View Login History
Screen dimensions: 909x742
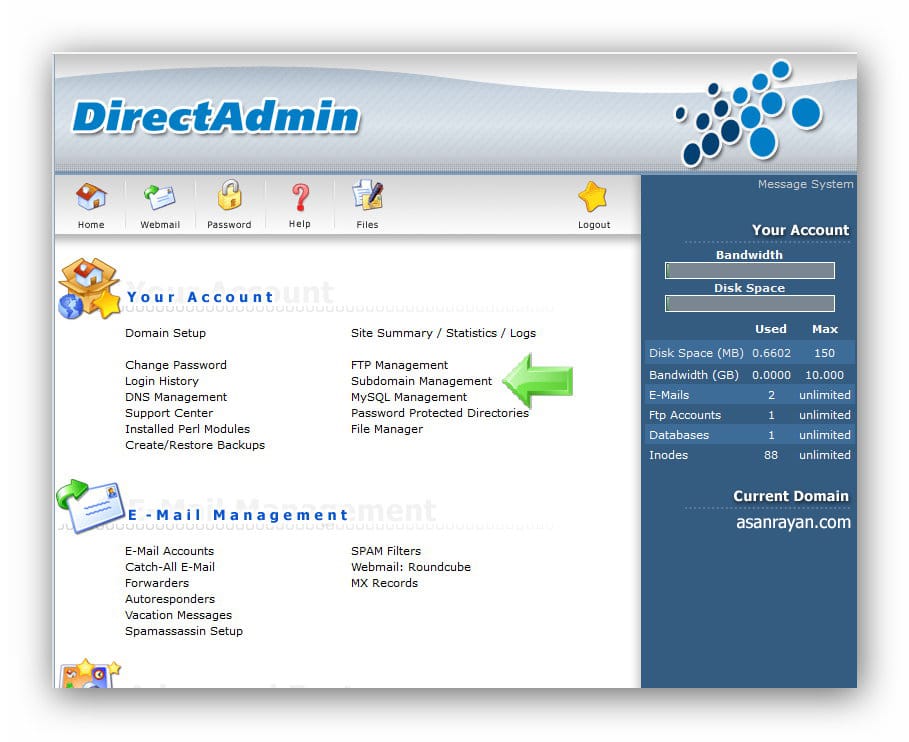click(162, 381)
